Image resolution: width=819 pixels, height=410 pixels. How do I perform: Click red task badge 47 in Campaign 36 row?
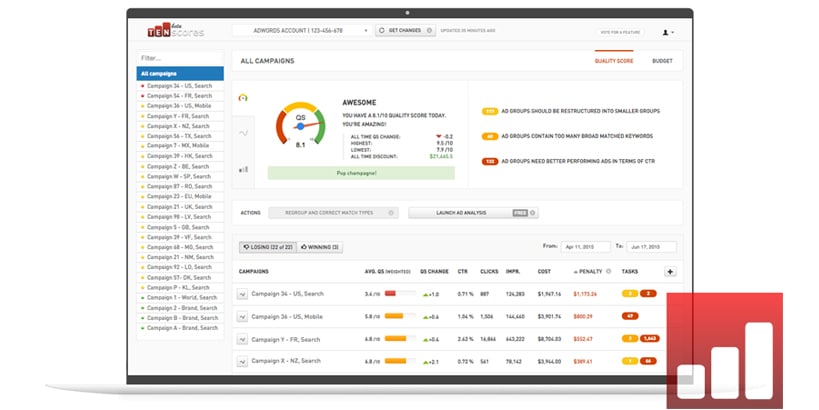pos(630,316)
